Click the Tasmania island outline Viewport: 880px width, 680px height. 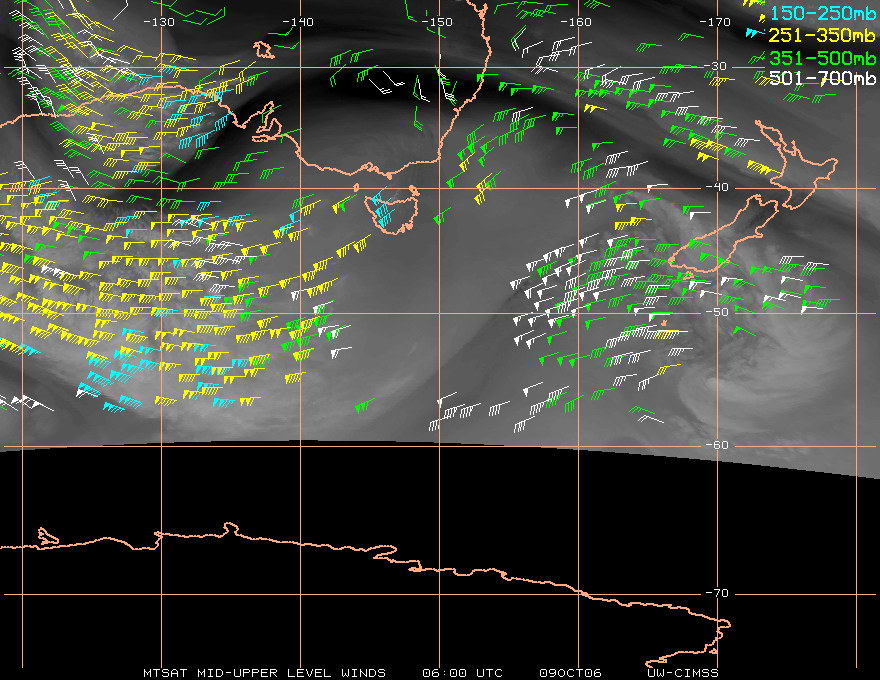point(392,210)
